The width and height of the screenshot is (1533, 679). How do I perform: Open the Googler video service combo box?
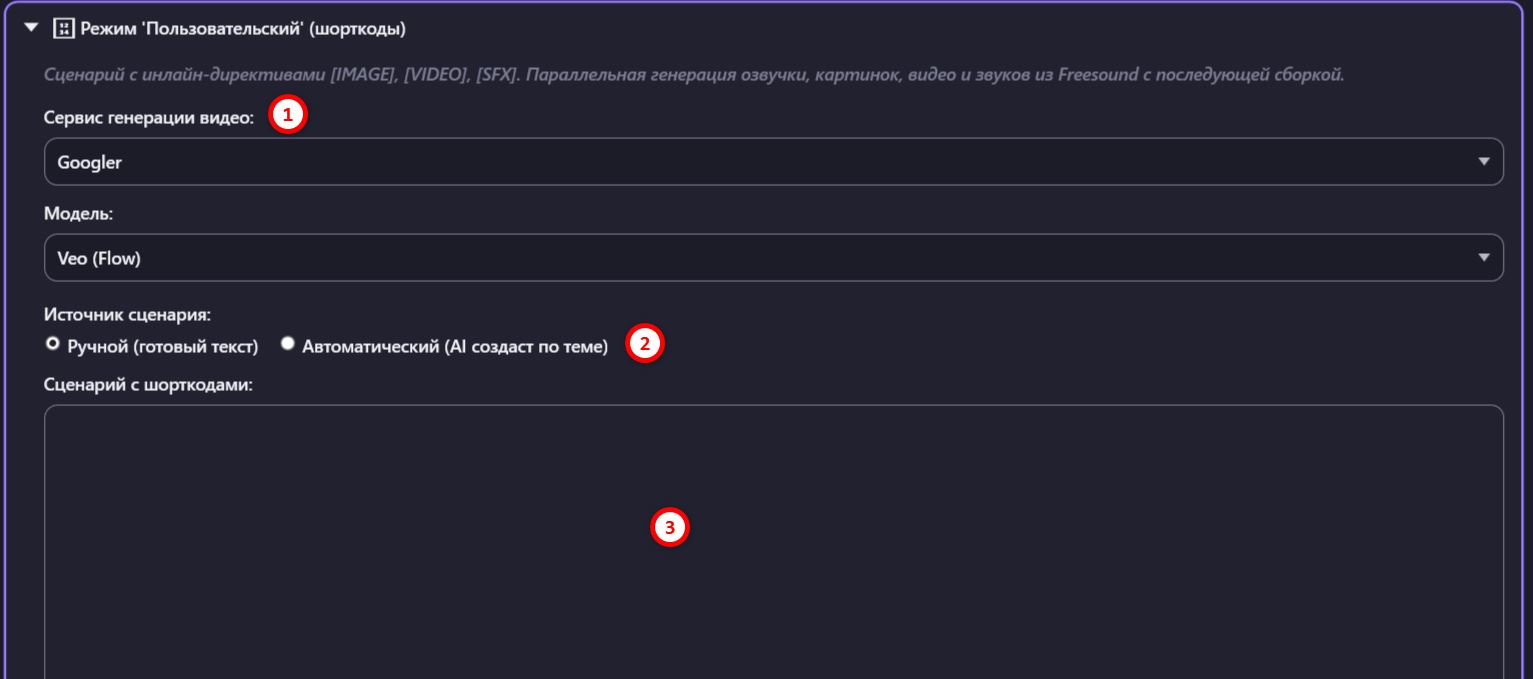point(773,162)
